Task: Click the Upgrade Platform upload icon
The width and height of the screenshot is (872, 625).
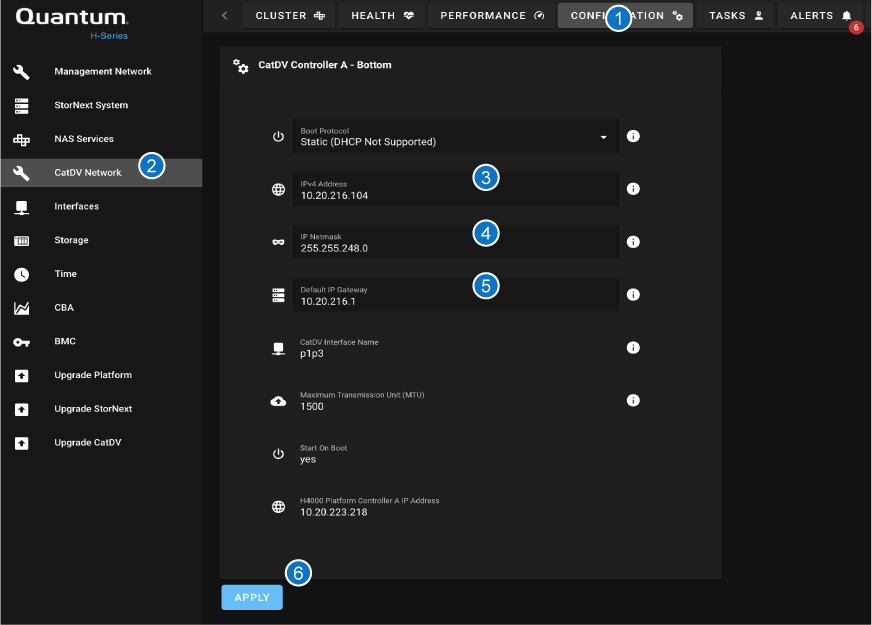Action: coord(21,376)
